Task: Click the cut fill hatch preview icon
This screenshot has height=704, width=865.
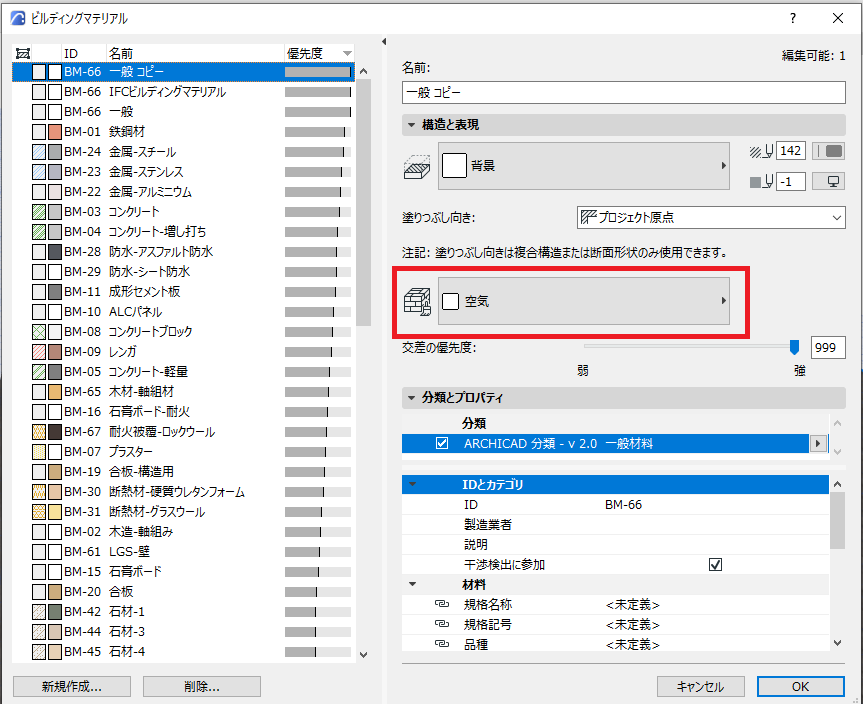Action: tap(417, 167)
